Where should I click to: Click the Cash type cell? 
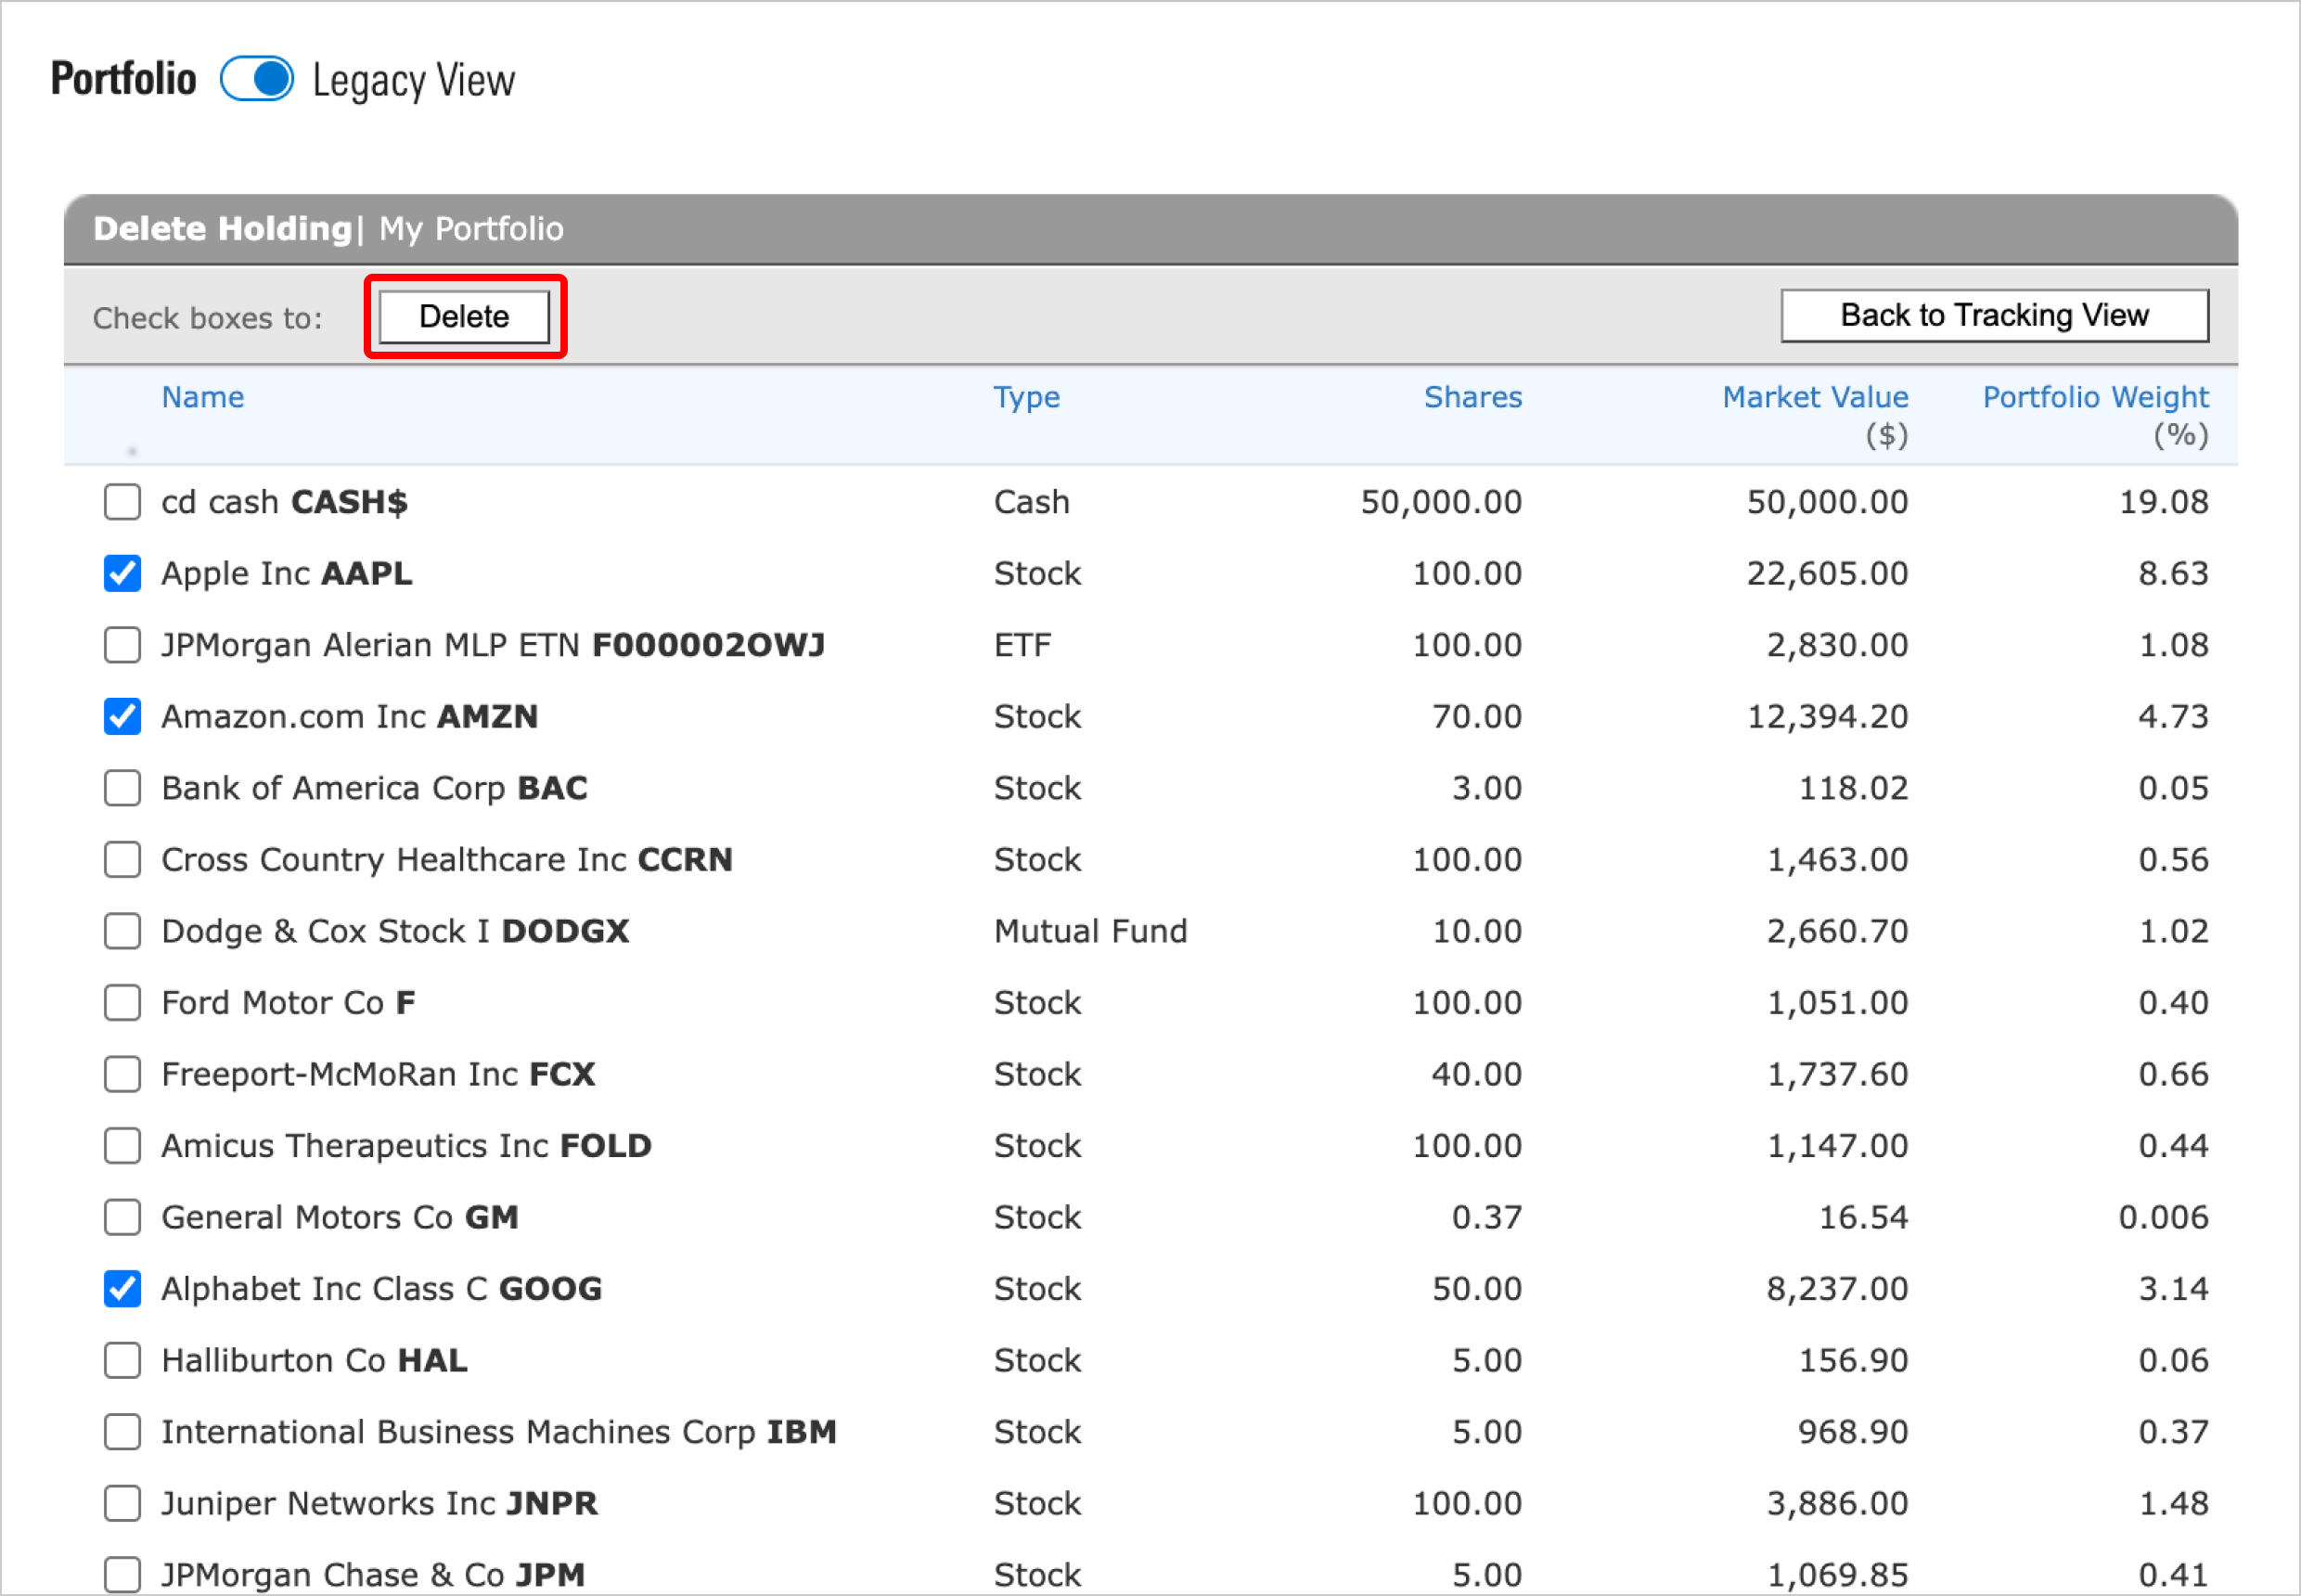pos(1031,501)
